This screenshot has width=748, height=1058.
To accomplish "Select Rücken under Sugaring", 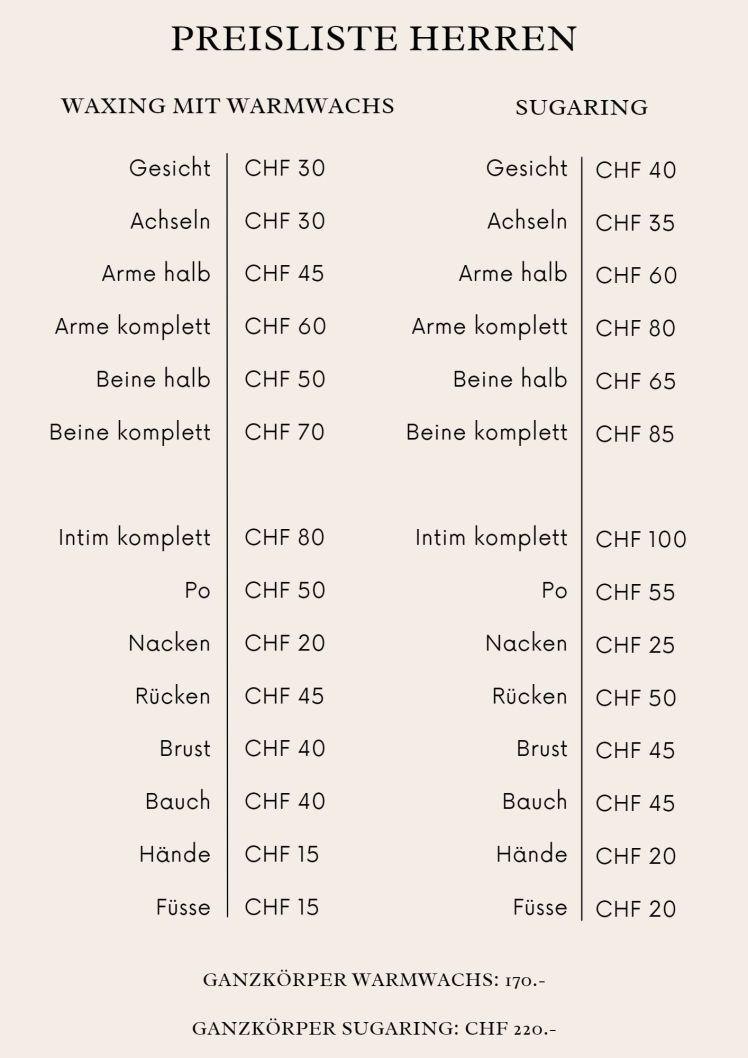I will pos(529,696).
